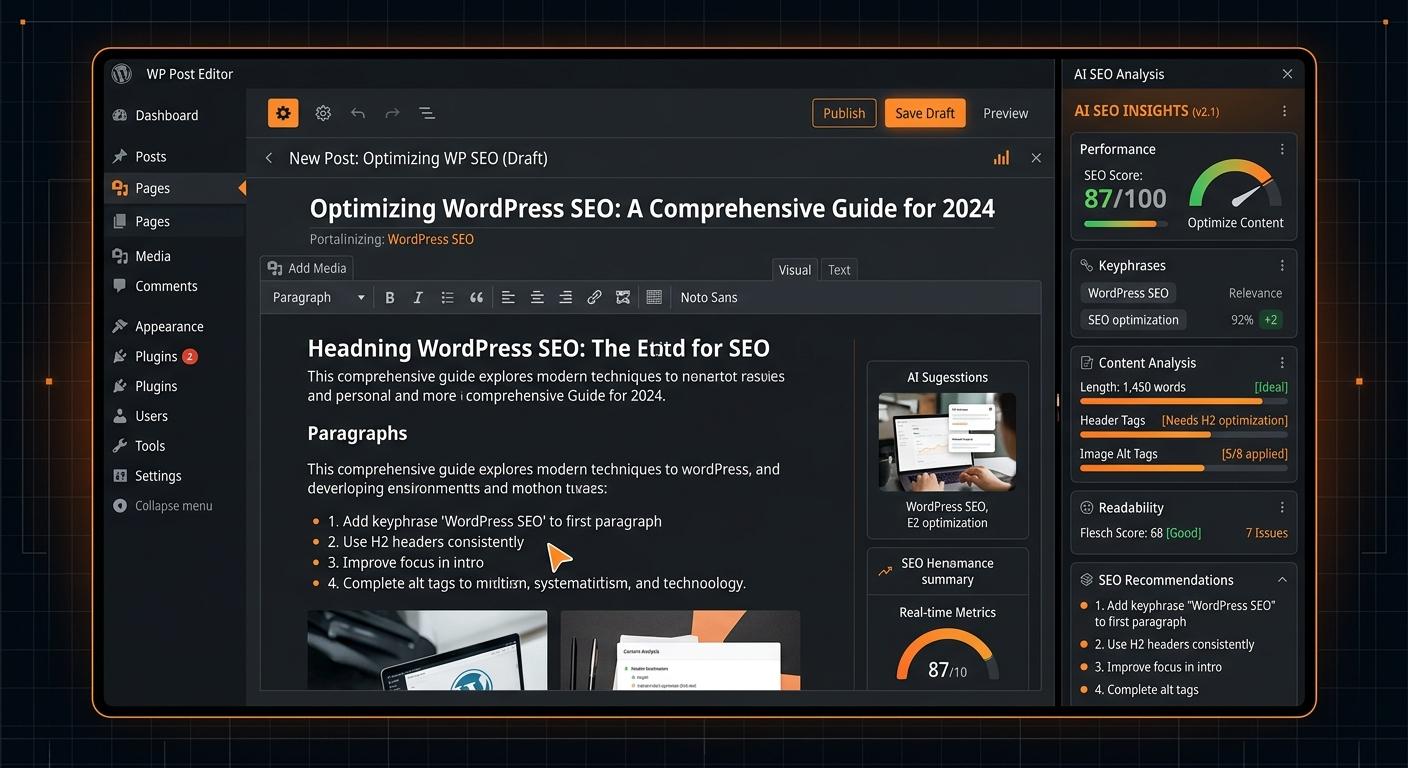Click the SEO optimization keyphrase chip
This screenshot has width=1408, height=768.
tap(1133, 320)
